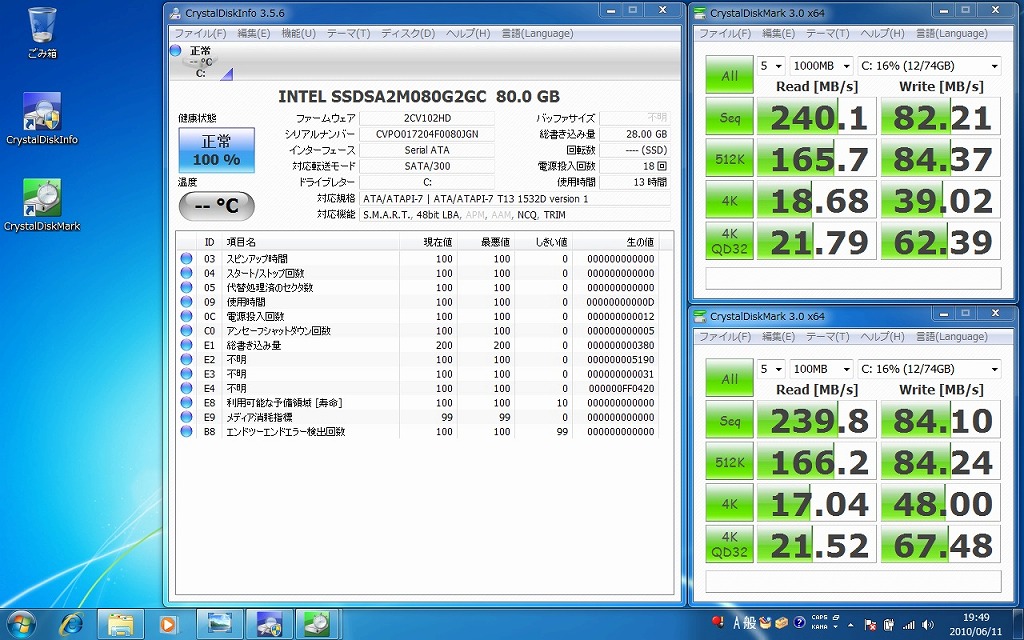This screenshot has width=1024, height=640.
Task: Click Seq button in lower CrystalDiskMark
Action: (x=729, y=420)
